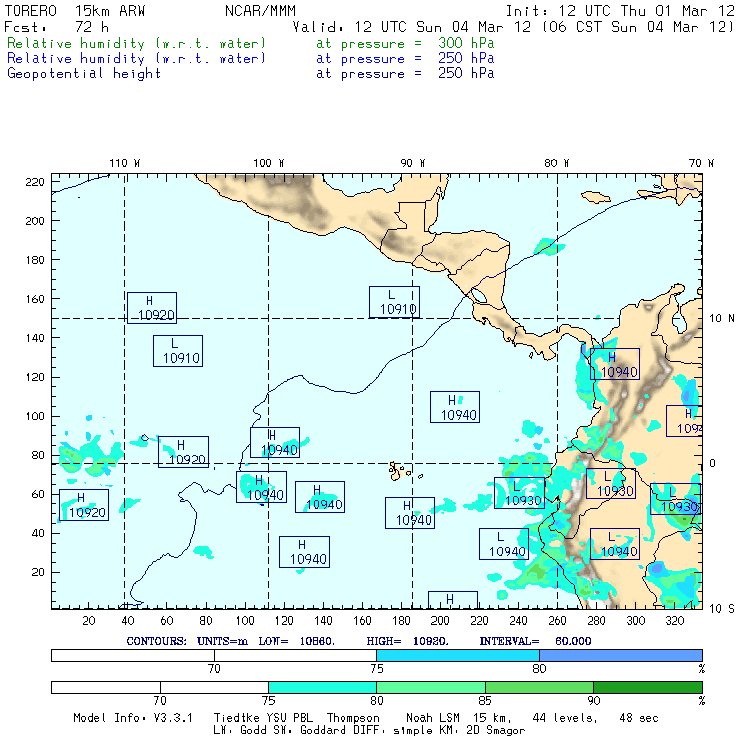The height and width of the screenshot is (740, 740).
Task: Click the 'Thompson' microphysics text
Action: 353,718
